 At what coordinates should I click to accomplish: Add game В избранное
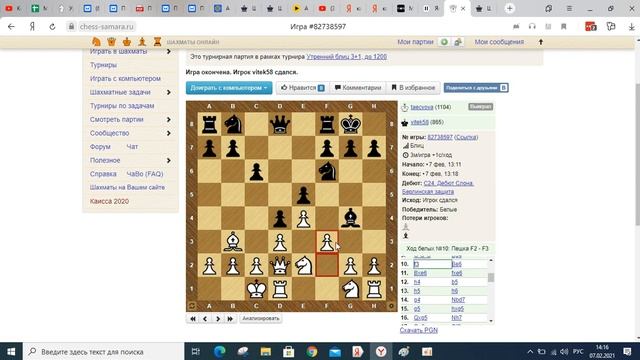(413, 88)
